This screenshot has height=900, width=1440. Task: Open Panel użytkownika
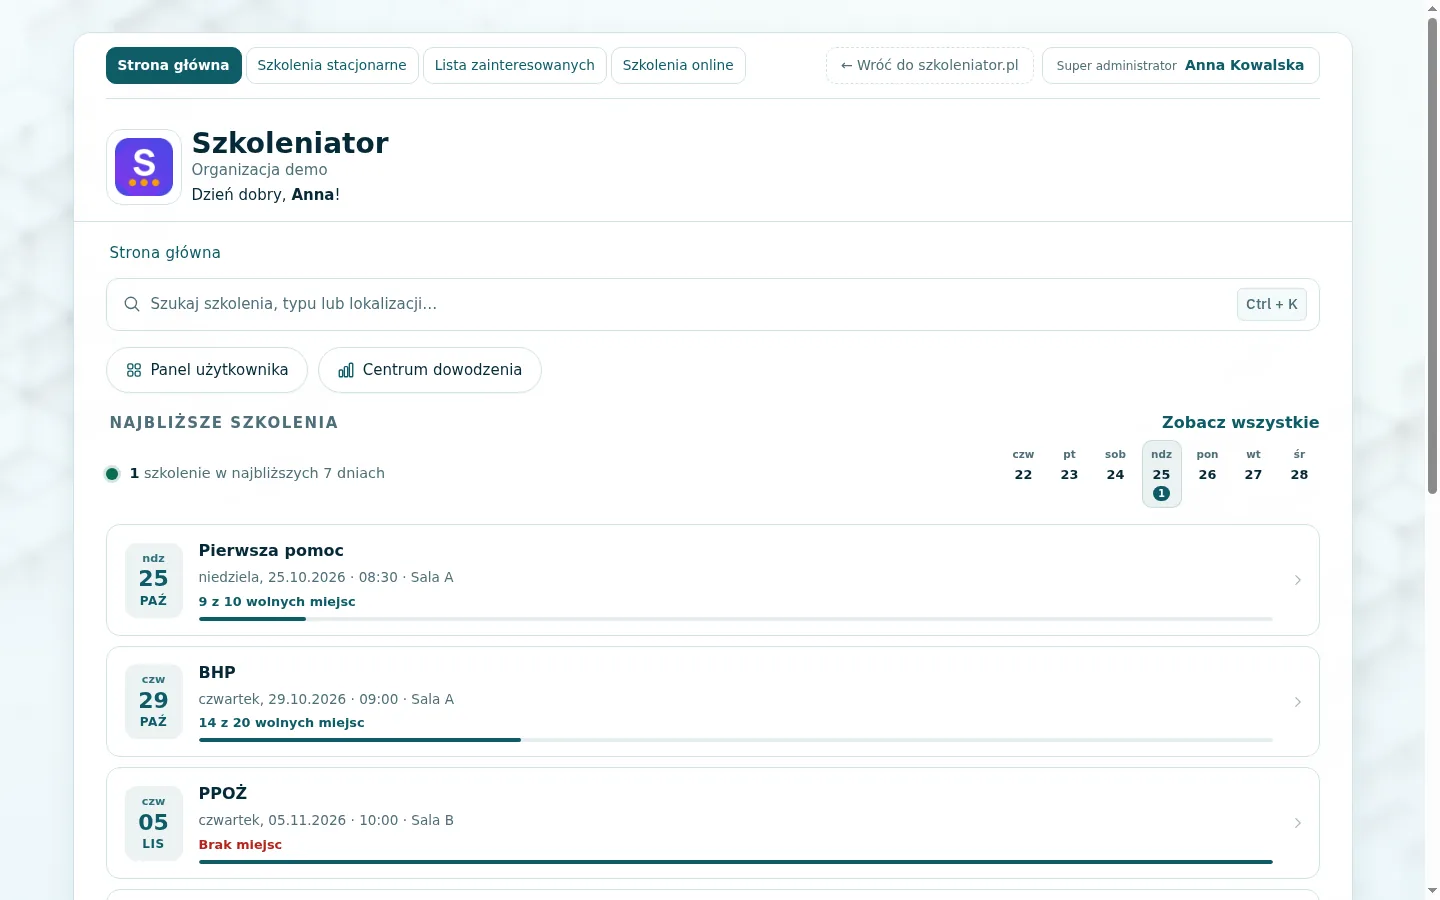click(207, 370)
